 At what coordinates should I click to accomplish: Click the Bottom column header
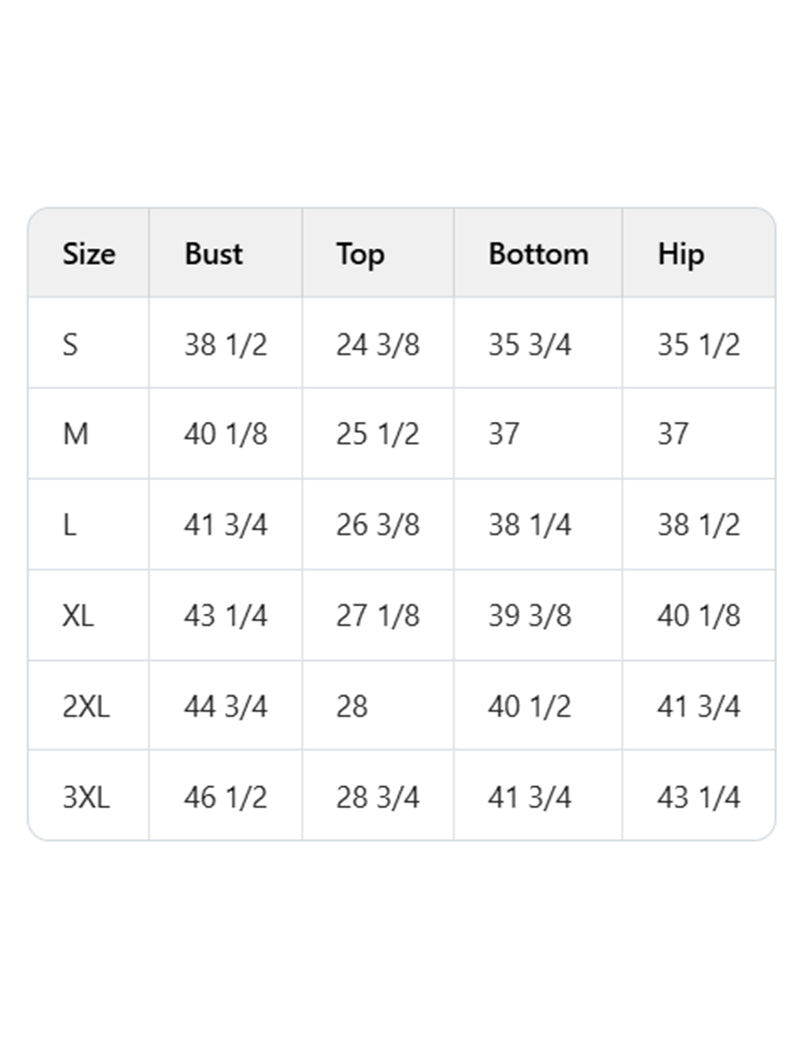coord(538,254)
